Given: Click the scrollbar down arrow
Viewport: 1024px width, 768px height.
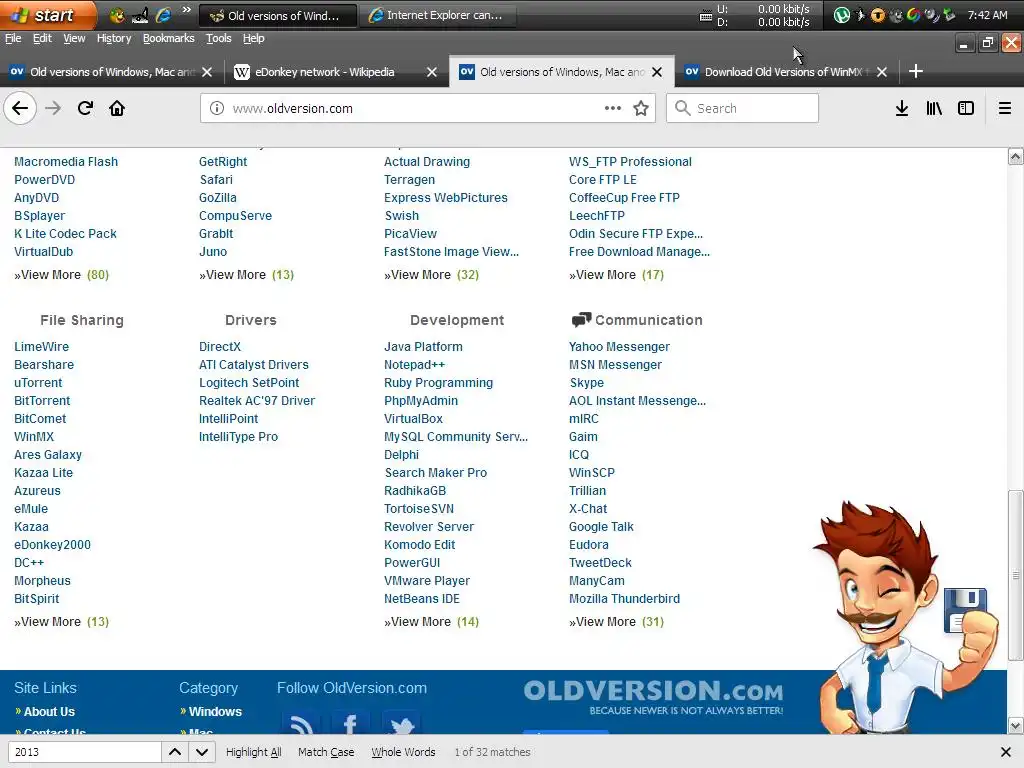Looking at the screenshot, I should coord(1015,726).
